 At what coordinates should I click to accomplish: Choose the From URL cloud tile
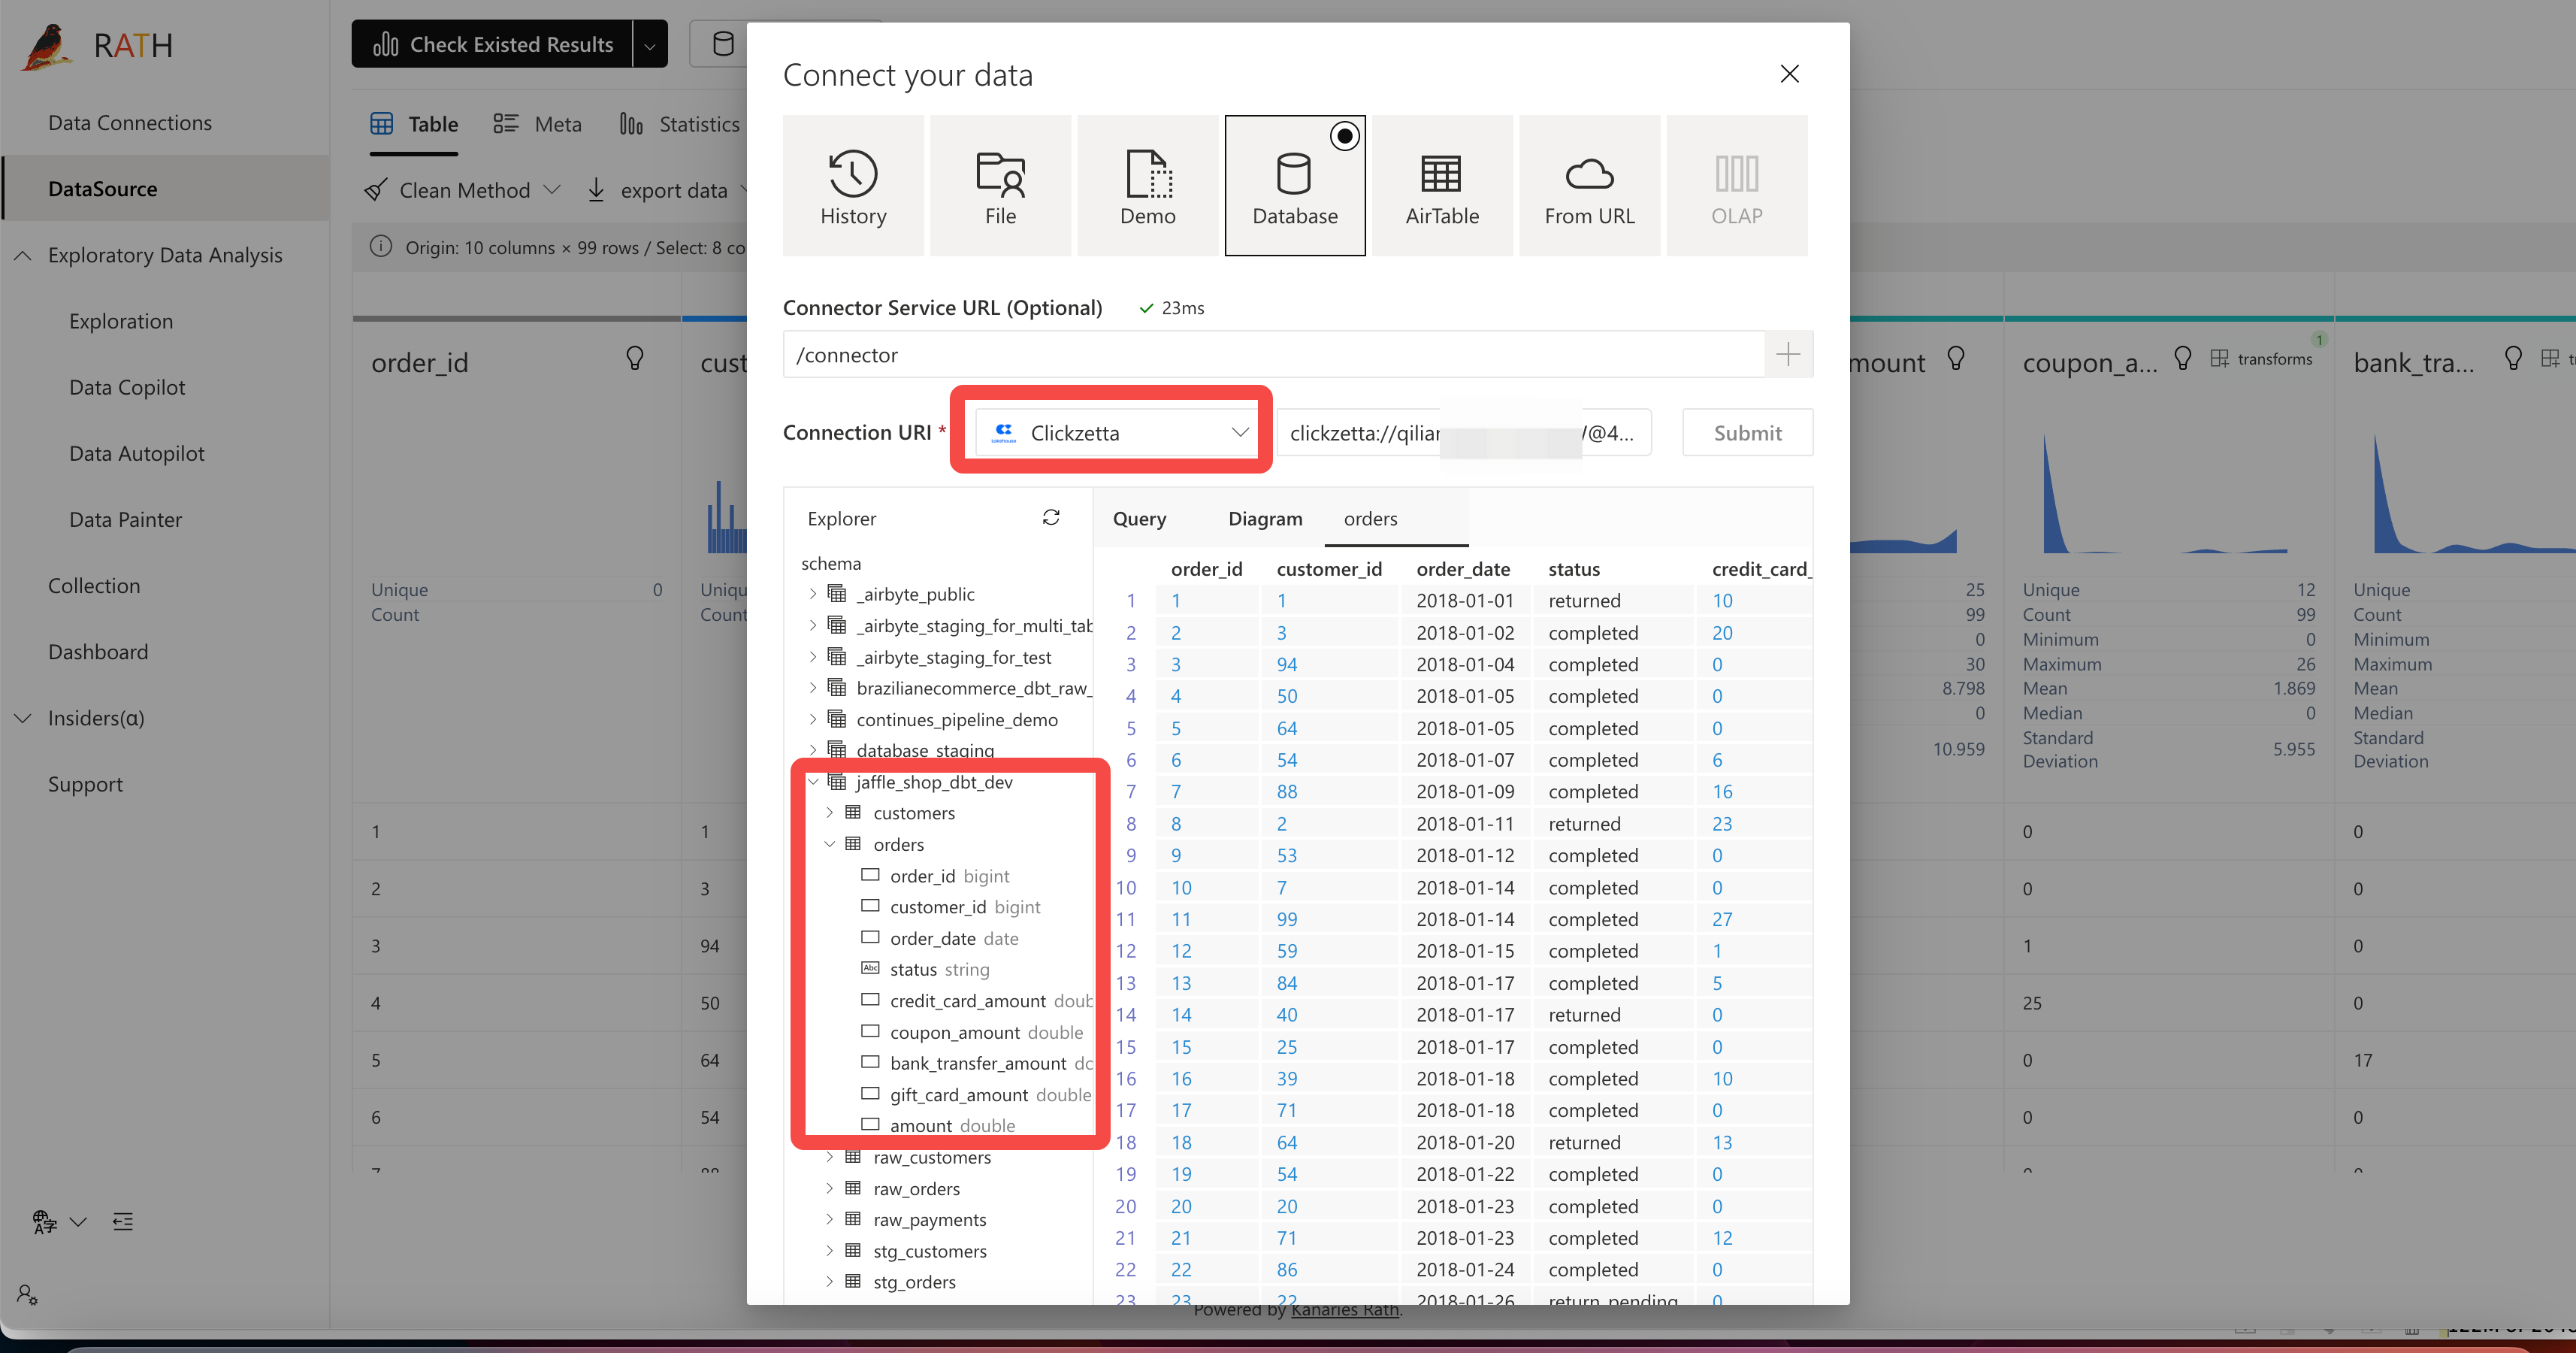tap(1589, 186)
